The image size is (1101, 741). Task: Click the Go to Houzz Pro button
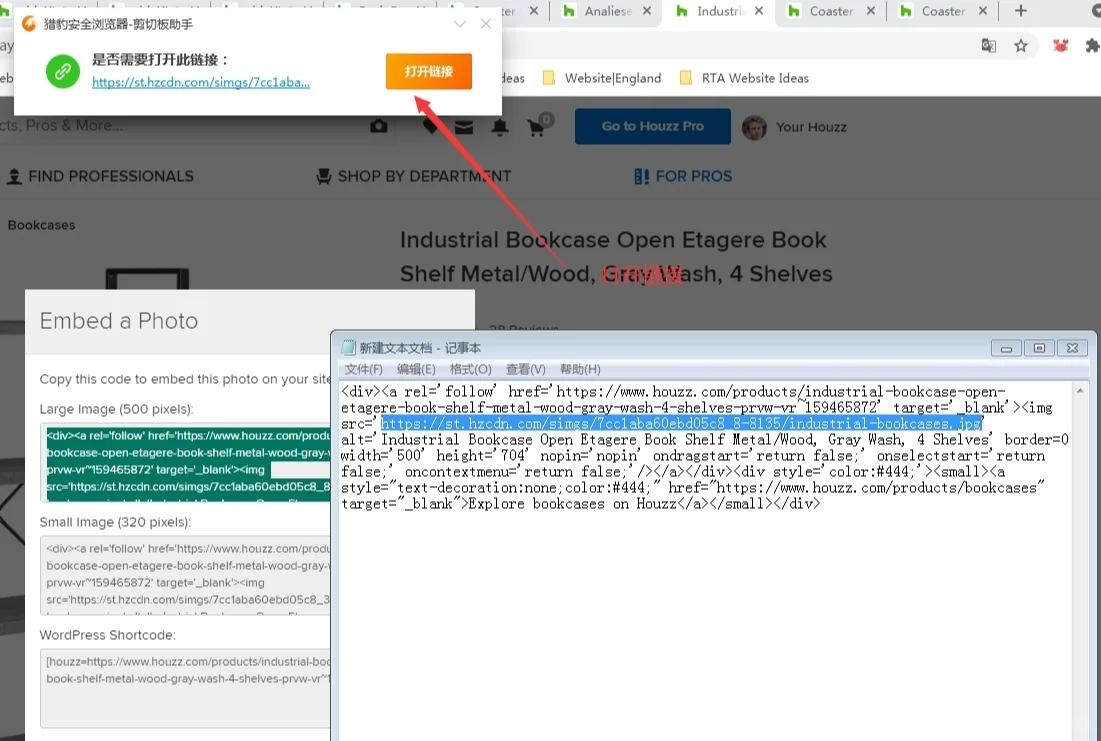[x=652, y=126]
